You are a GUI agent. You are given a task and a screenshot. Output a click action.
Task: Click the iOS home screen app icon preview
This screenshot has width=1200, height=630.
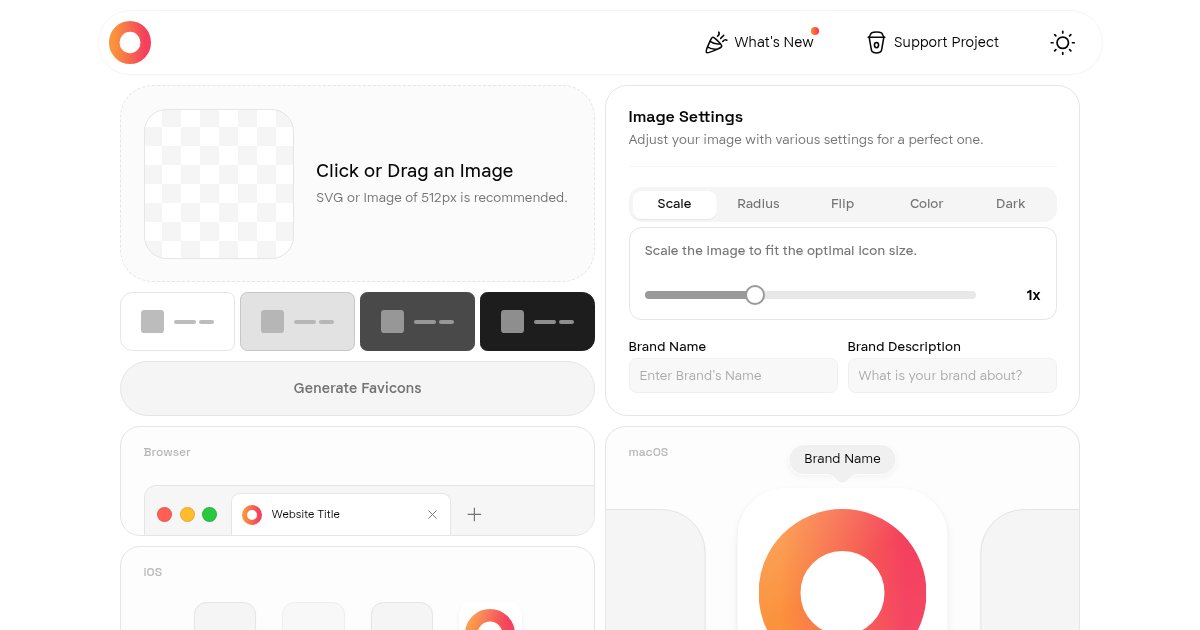(490, 616)
